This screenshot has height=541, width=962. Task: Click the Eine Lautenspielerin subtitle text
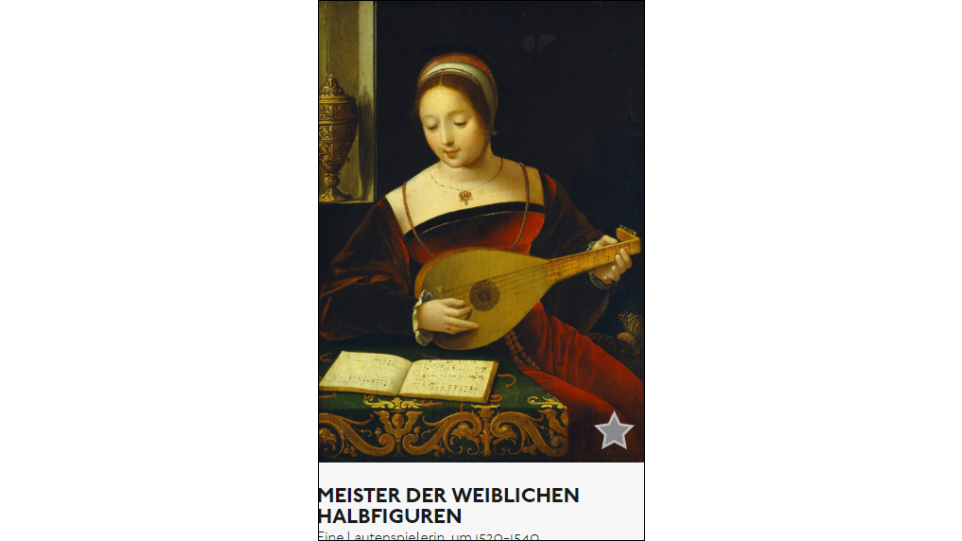coord(429,535)
